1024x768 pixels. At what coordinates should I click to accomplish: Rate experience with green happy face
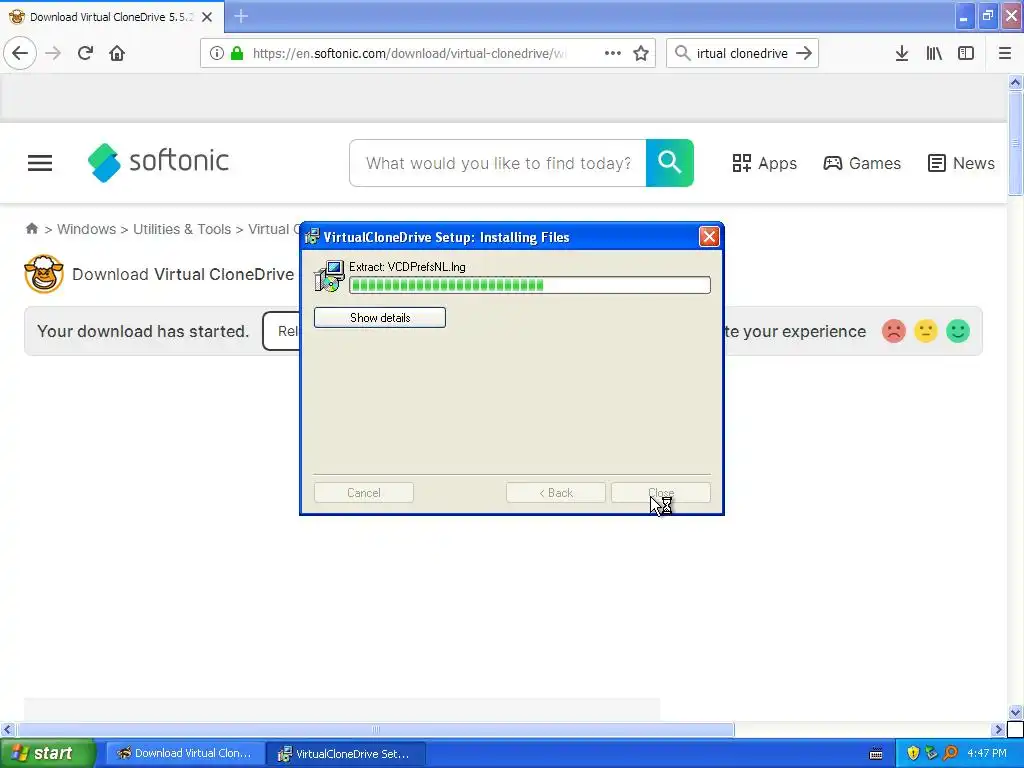(x=957, y=331)
